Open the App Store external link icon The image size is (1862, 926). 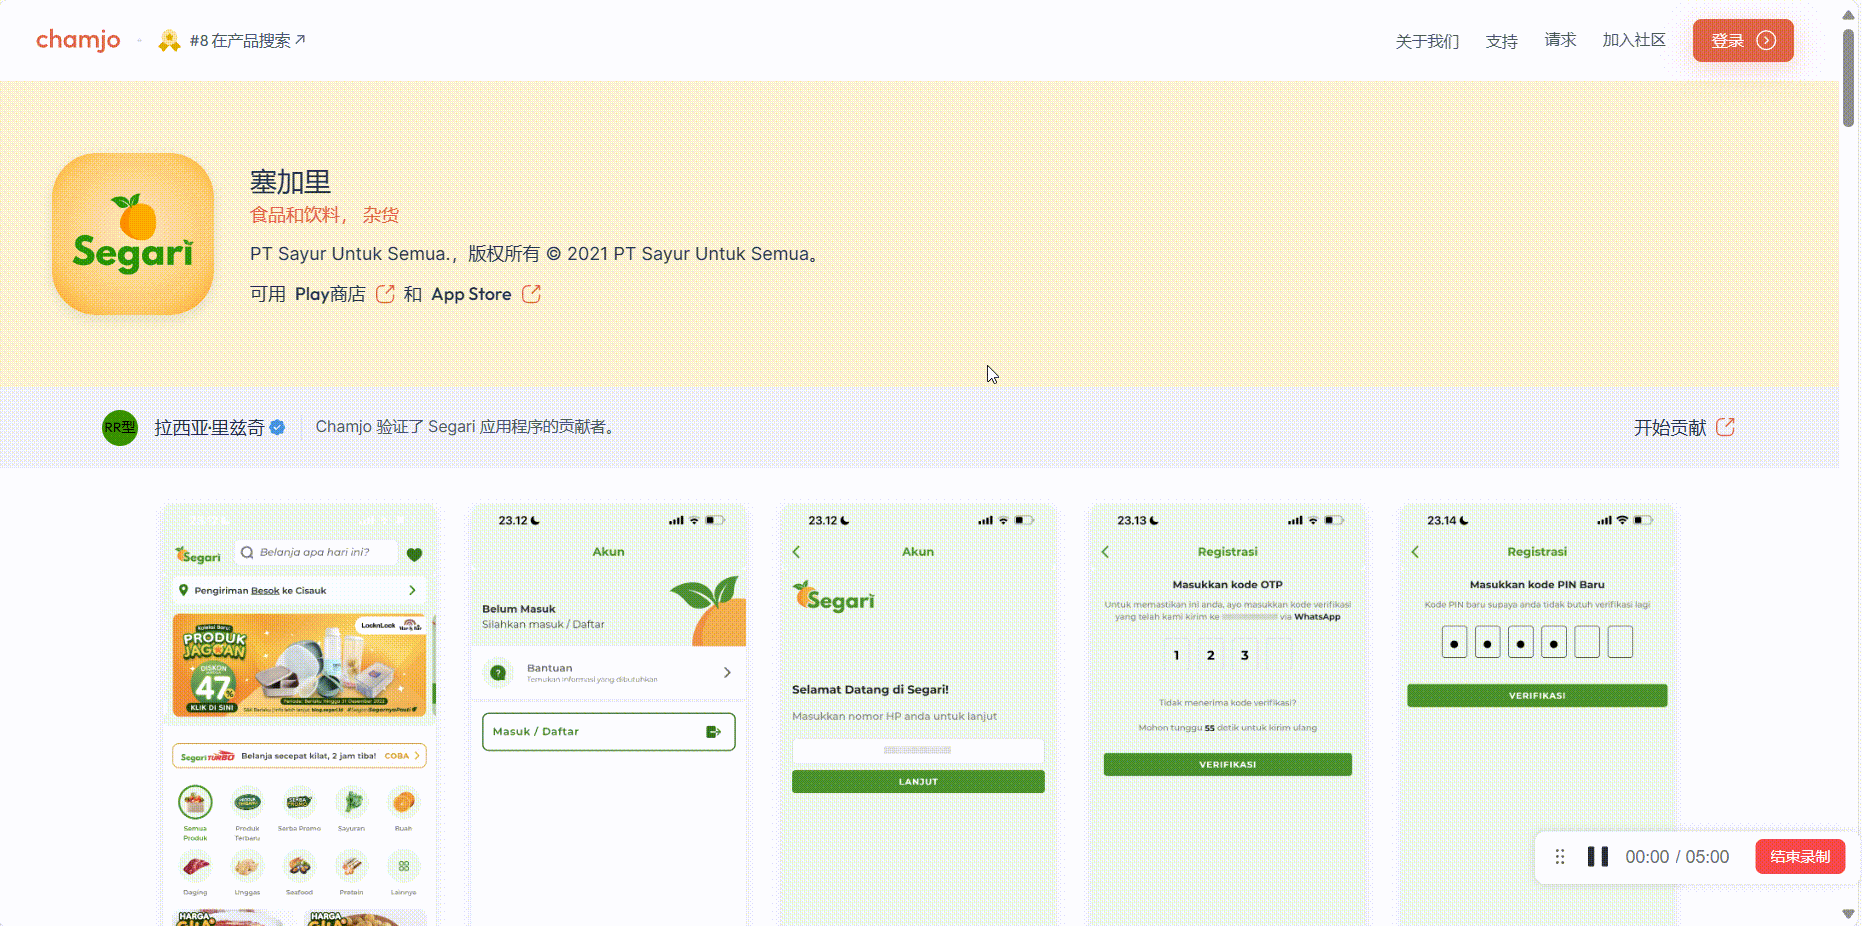(531, 294)
